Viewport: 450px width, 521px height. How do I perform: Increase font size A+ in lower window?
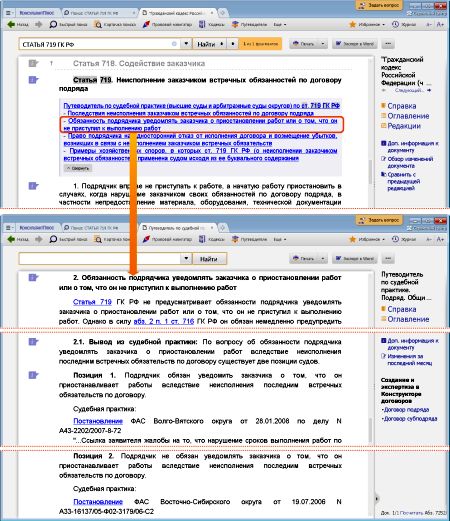point(440,239)
